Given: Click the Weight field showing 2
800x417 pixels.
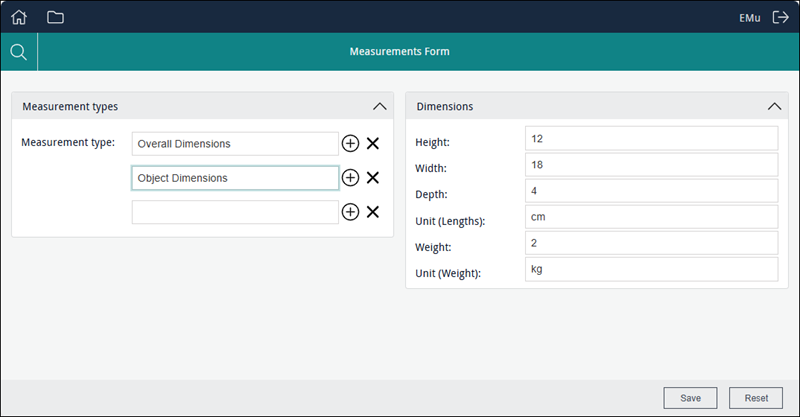Looking at the screenshot, I should (650, 242).
